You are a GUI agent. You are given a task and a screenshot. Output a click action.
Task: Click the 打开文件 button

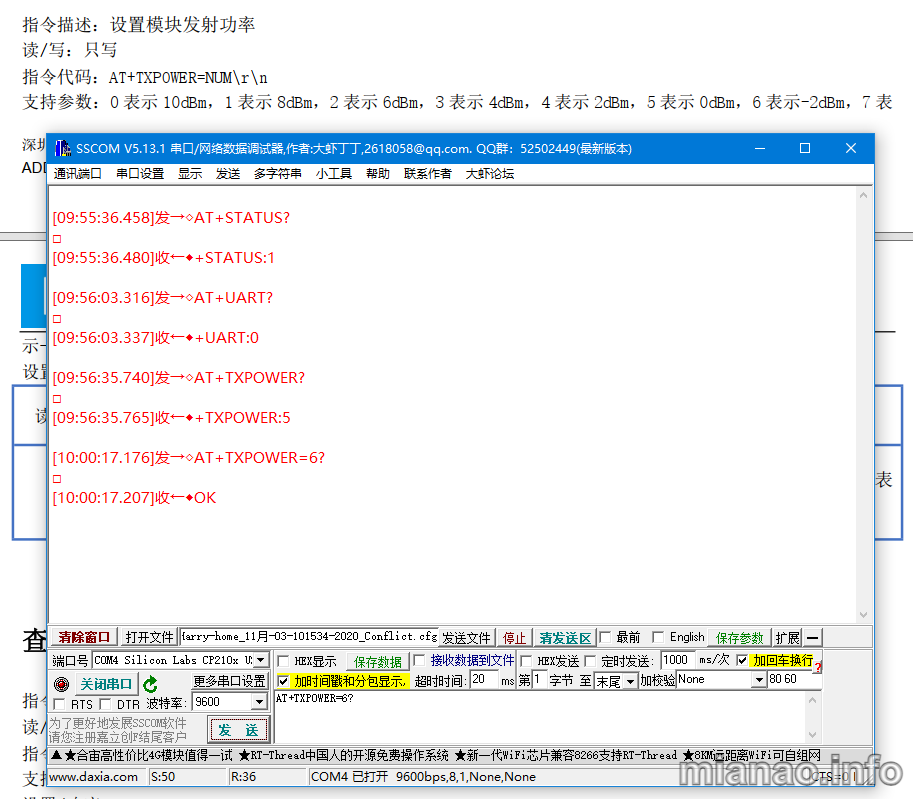(150, 638)
